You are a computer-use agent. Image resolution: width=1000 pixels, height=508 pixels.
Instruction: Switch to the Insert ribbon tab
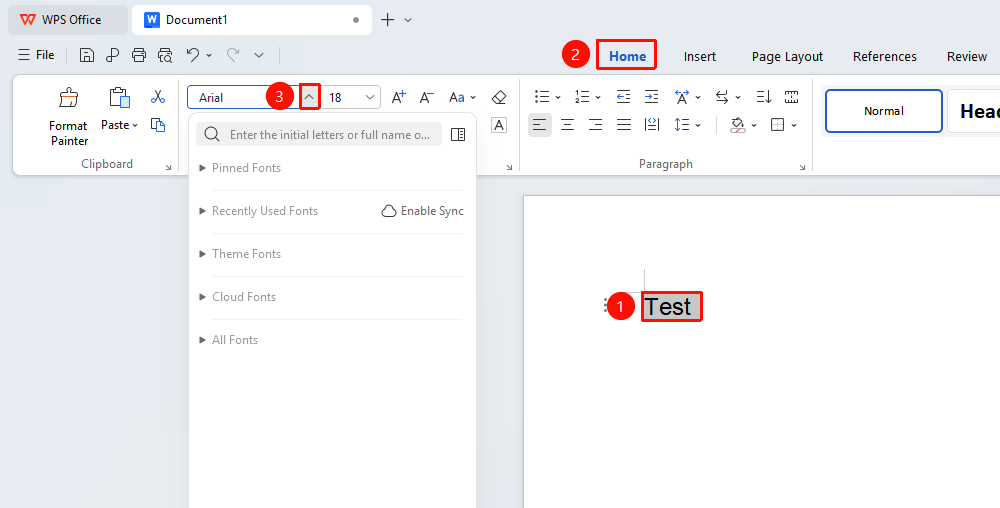coord(700,56)
